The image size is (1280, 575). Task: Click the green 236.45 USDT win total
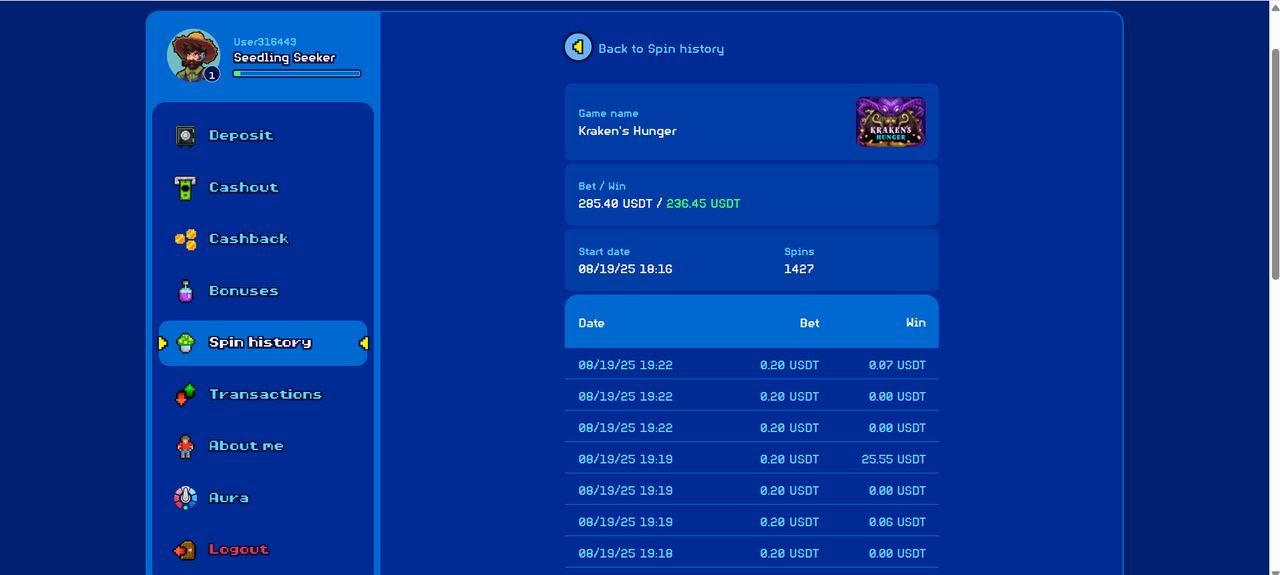(x=703, y=203)
